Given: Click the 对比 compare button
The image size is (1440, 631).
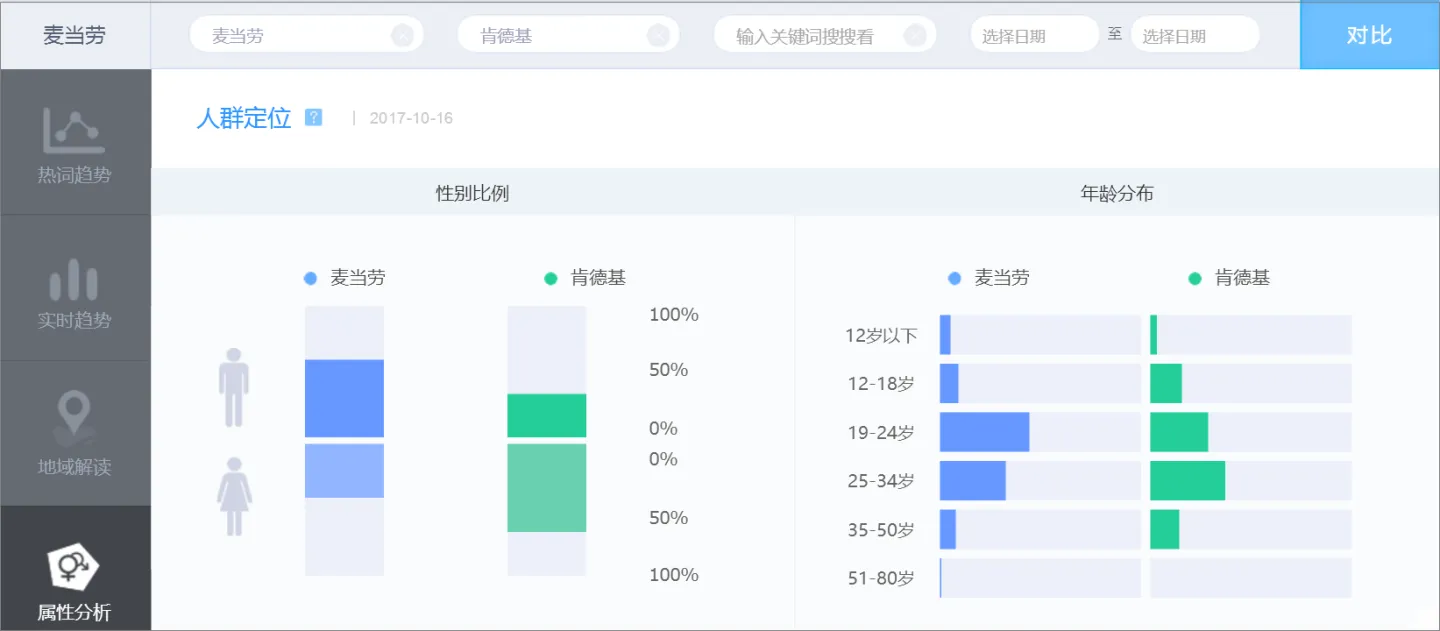Looking at the screenshot, I should pos(1369,35).
